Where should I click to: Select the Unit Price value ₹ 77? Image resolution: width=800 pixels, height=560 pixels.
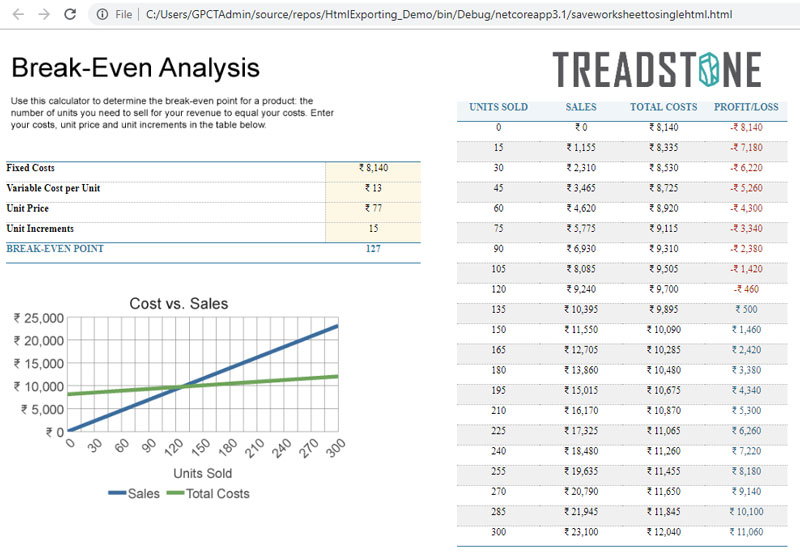tap(373, 208)
